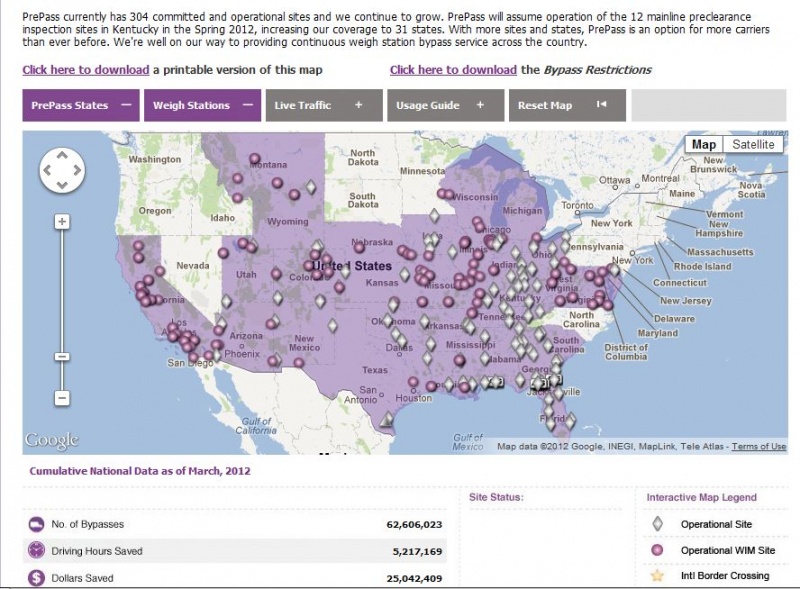Image resolution: width=800 pixels, height=589 pixels.
Task: Click the map pan control compass
Action: (62, 171)
